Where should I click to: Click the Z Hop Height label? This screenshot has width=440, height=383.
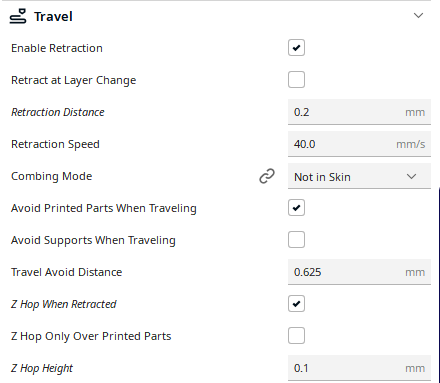[42, 368]
